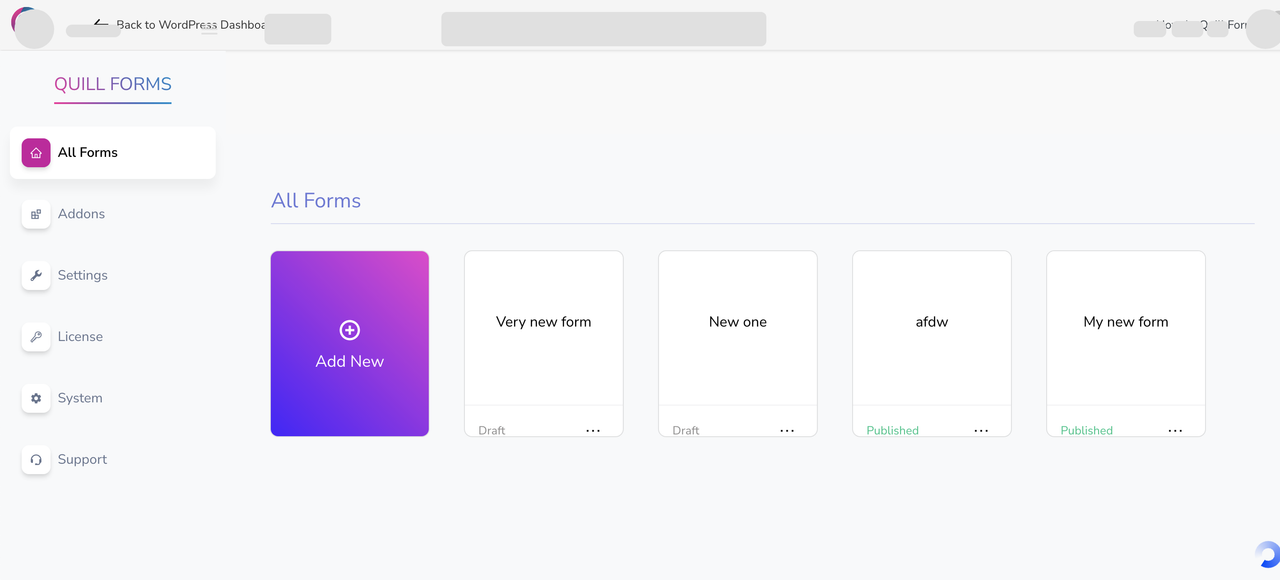Click Published status on My new form
Screen dimensions: 1280x580
pyautogui.click(x=1087, y=431)
